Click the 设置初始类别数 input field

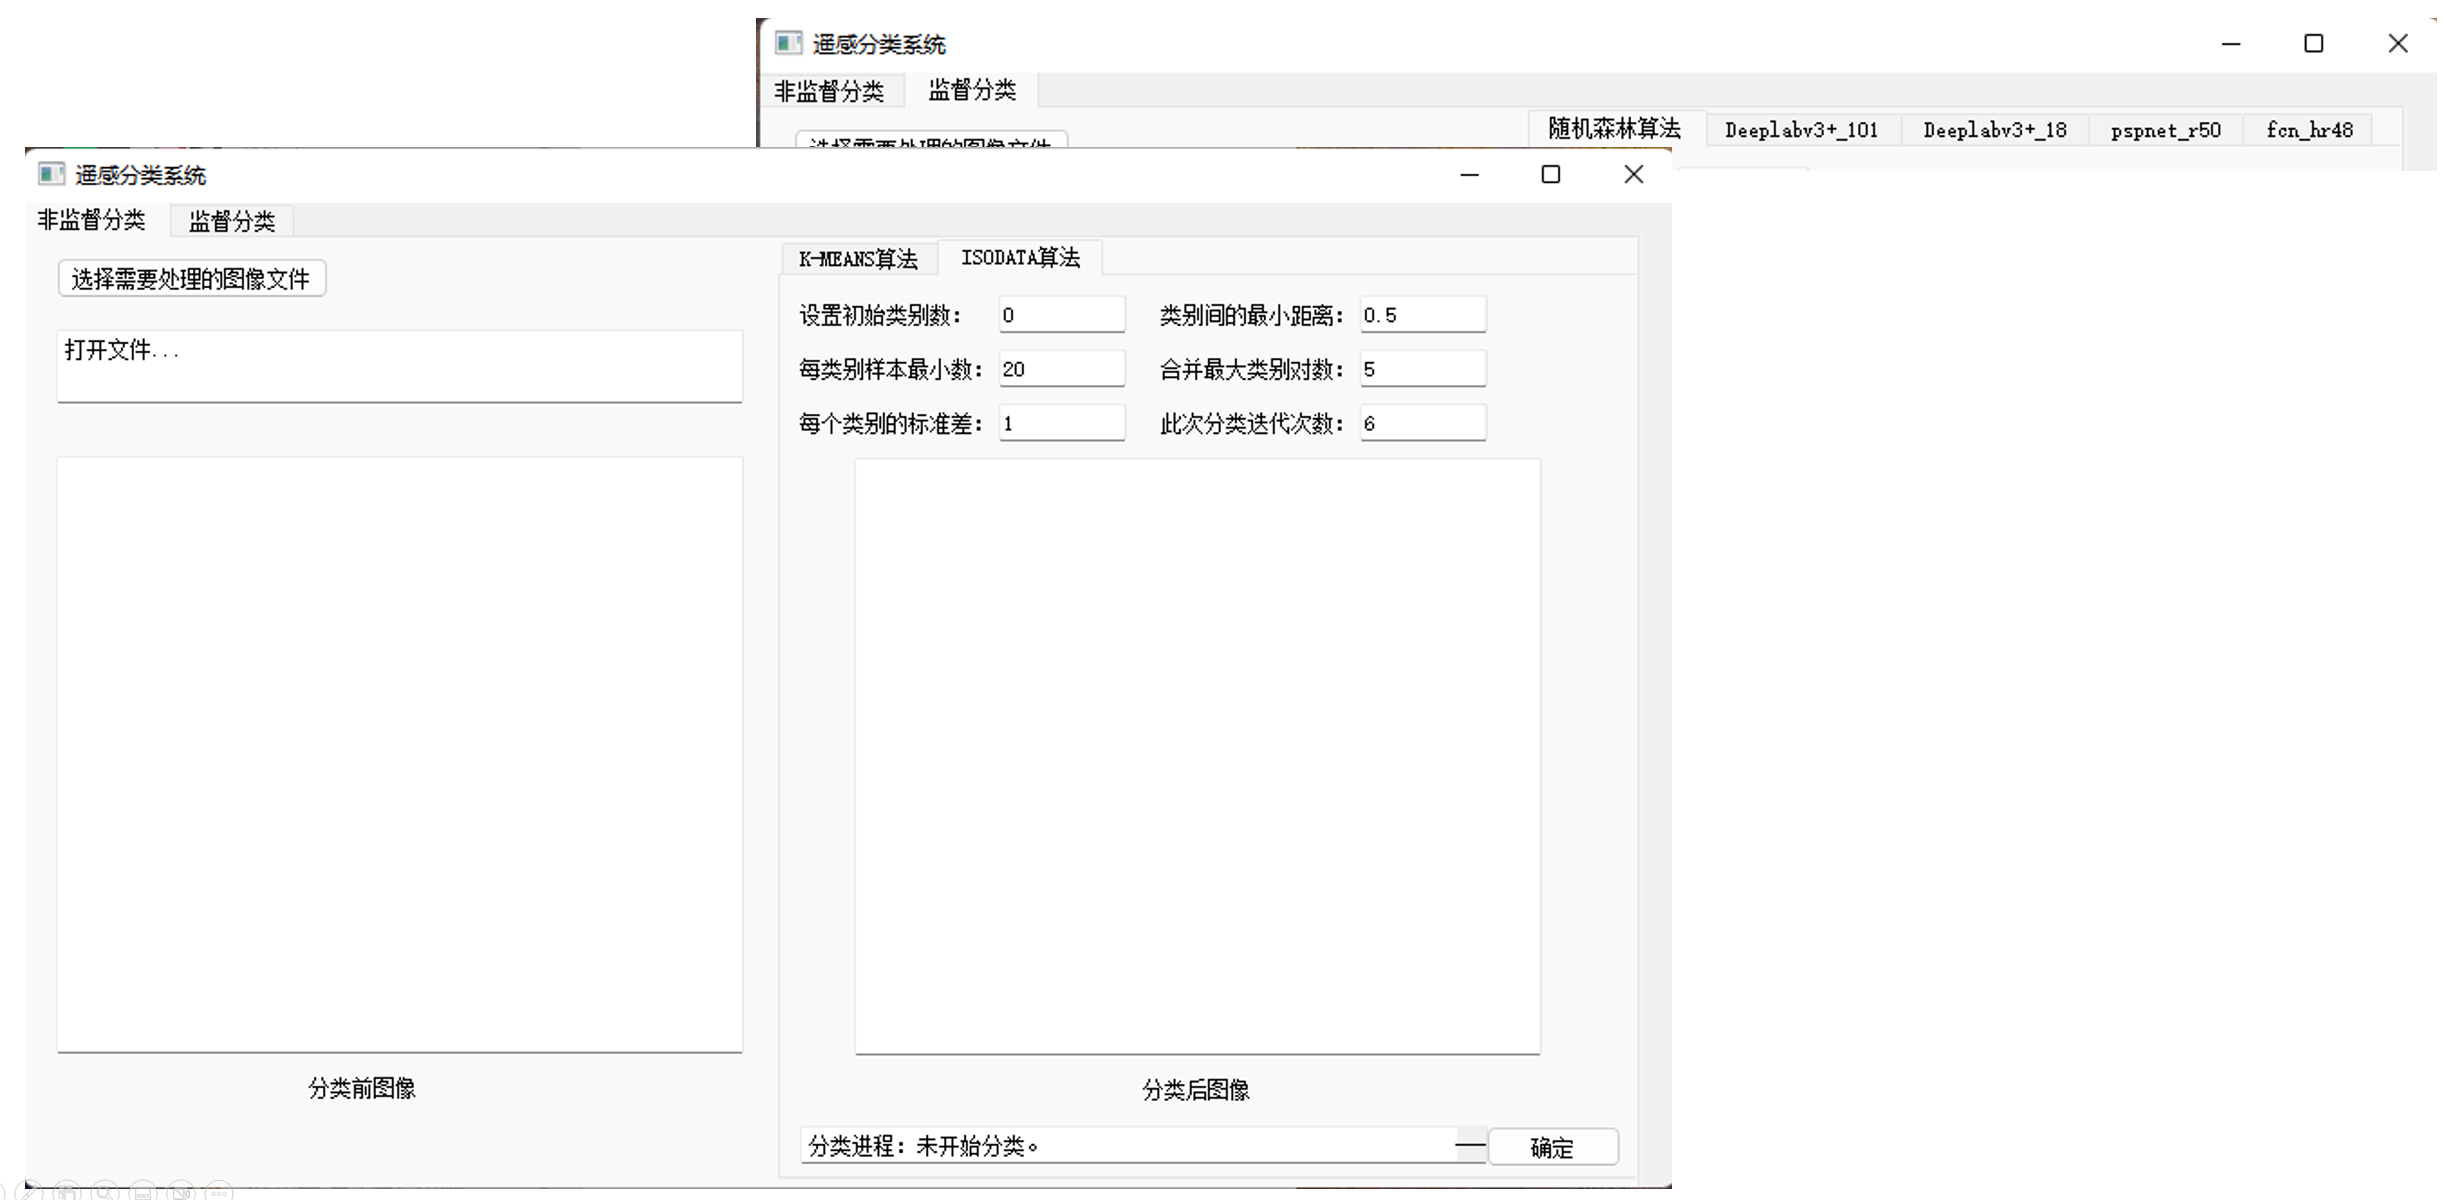click(1062, 313)
